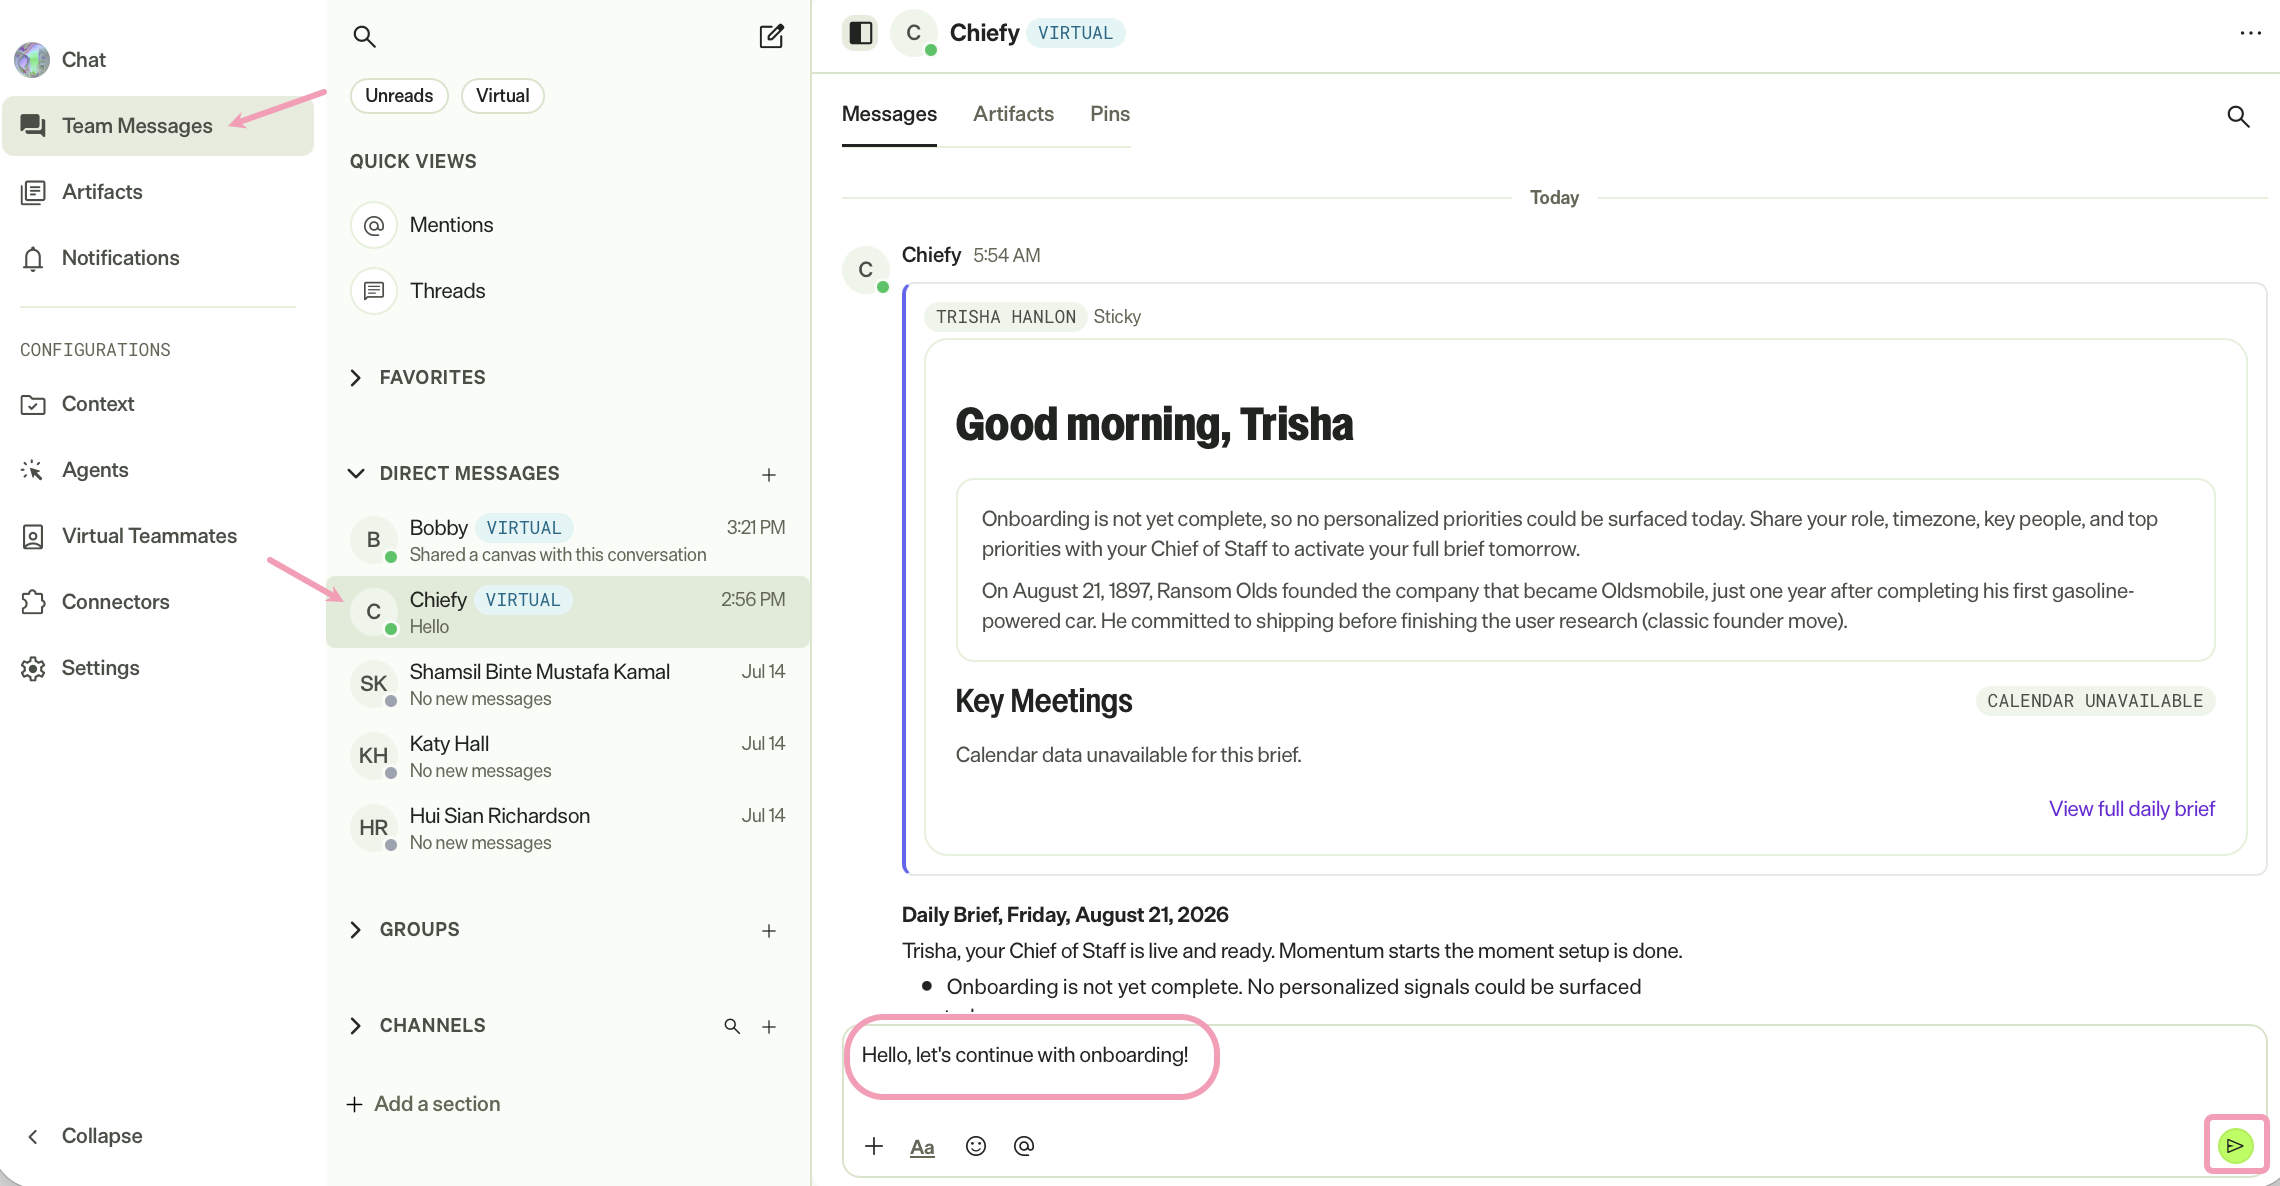Image resolution: width=2280 pixels, height=1186 pixels.
Task: Toggle text formatting with the Aa icon
Action: tap(922, 1147)
